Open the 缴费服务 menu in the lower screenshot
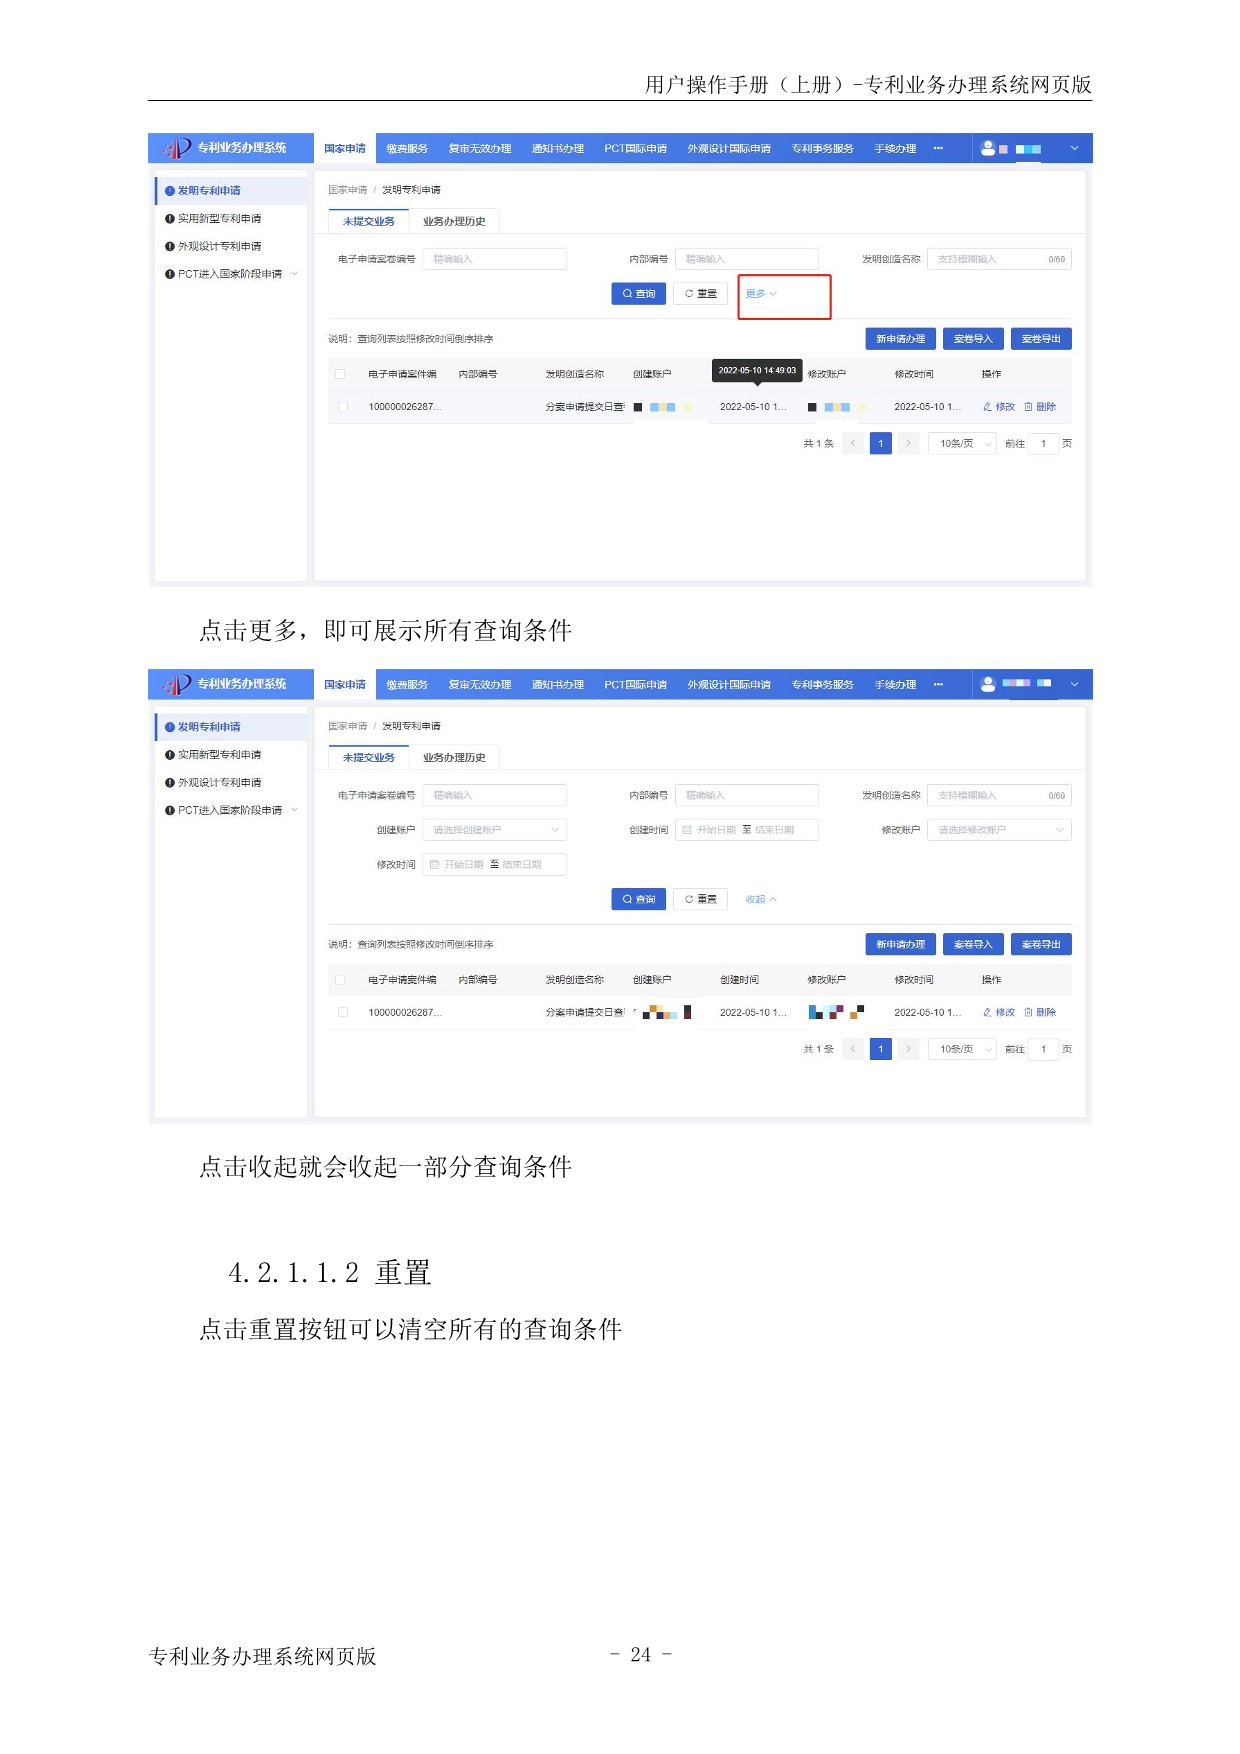This screenshot has height=1754, width=1240. (407, 685)
